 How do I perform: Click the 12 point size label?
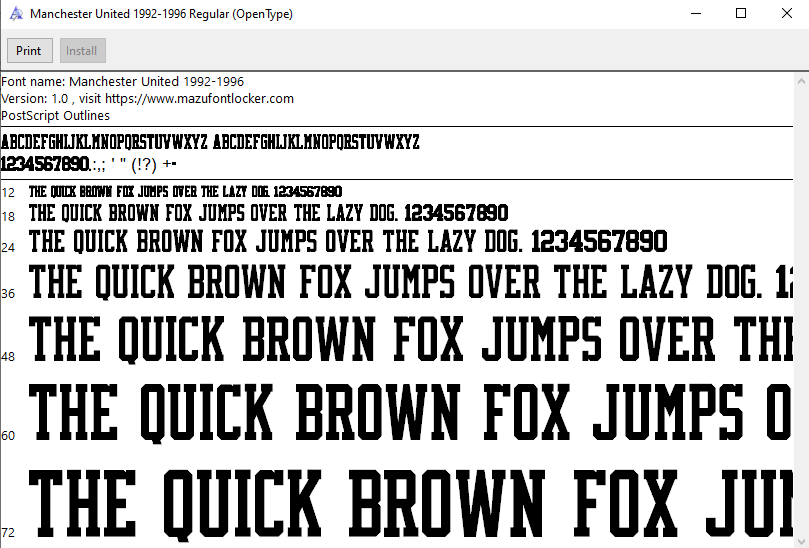(x=8, y=192)
